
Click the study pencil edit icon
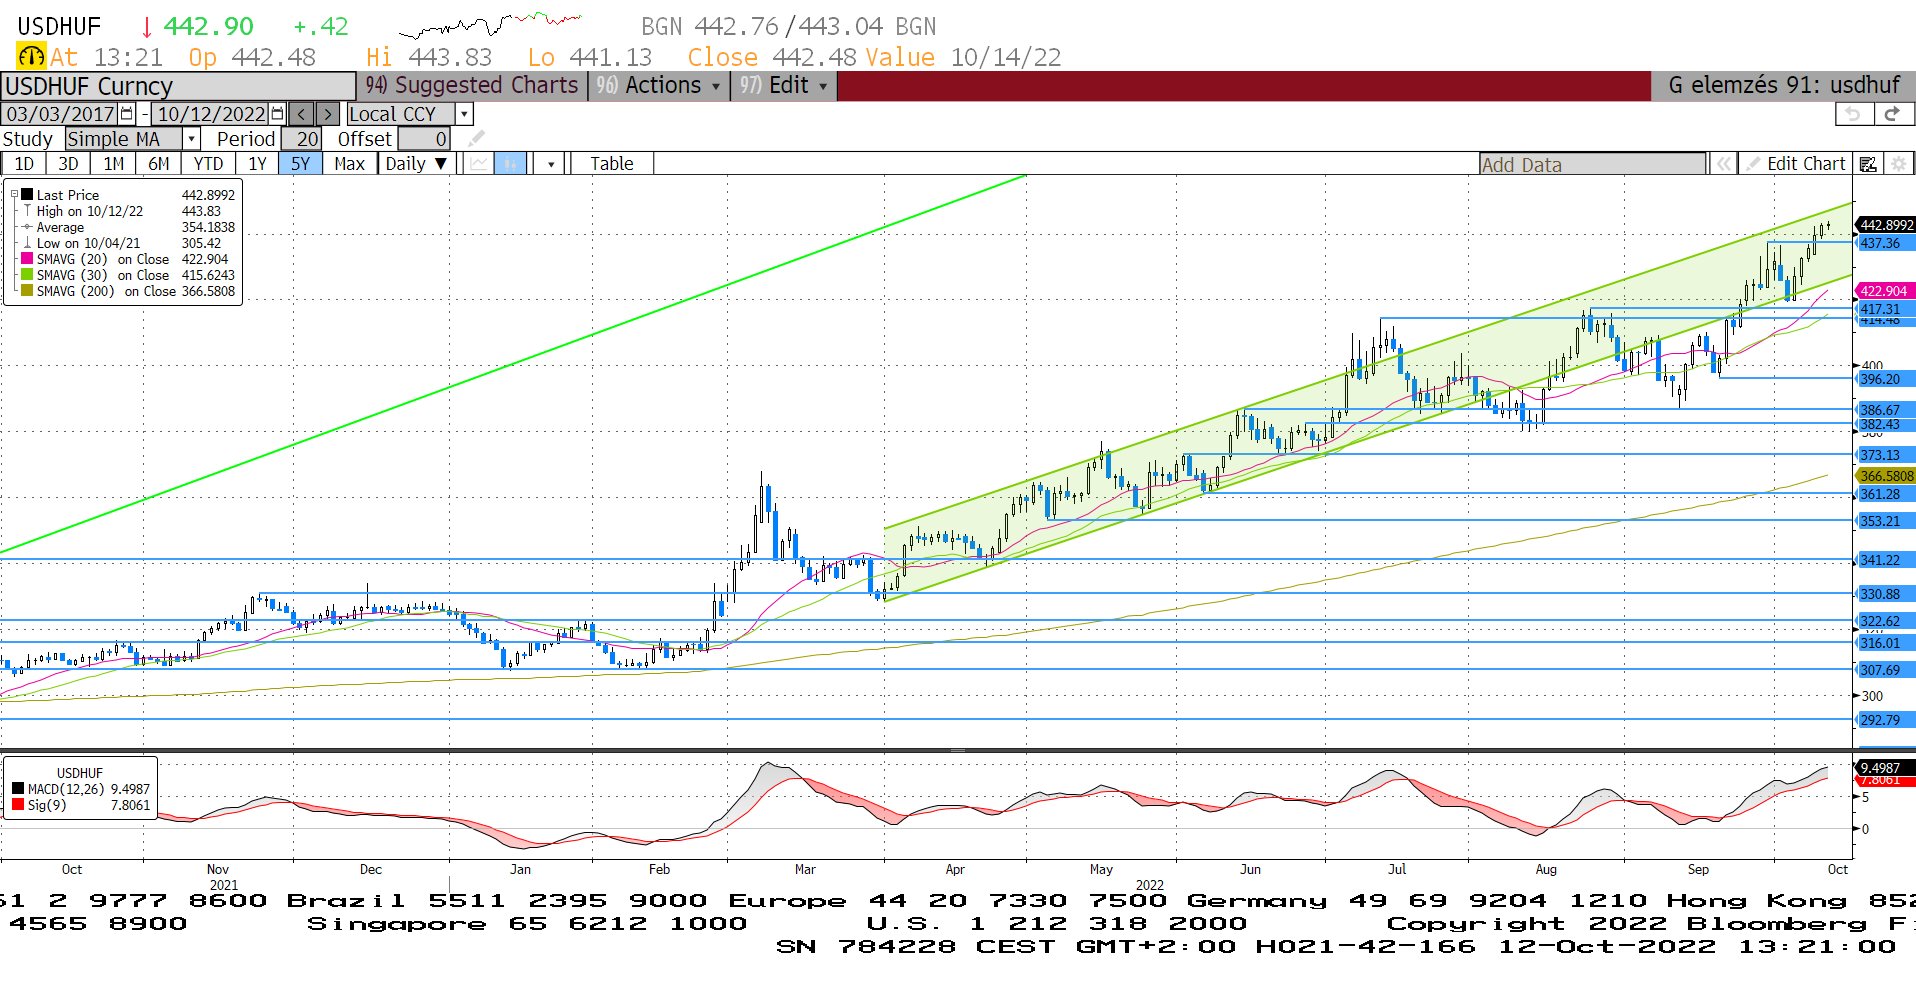click(477, 139)
